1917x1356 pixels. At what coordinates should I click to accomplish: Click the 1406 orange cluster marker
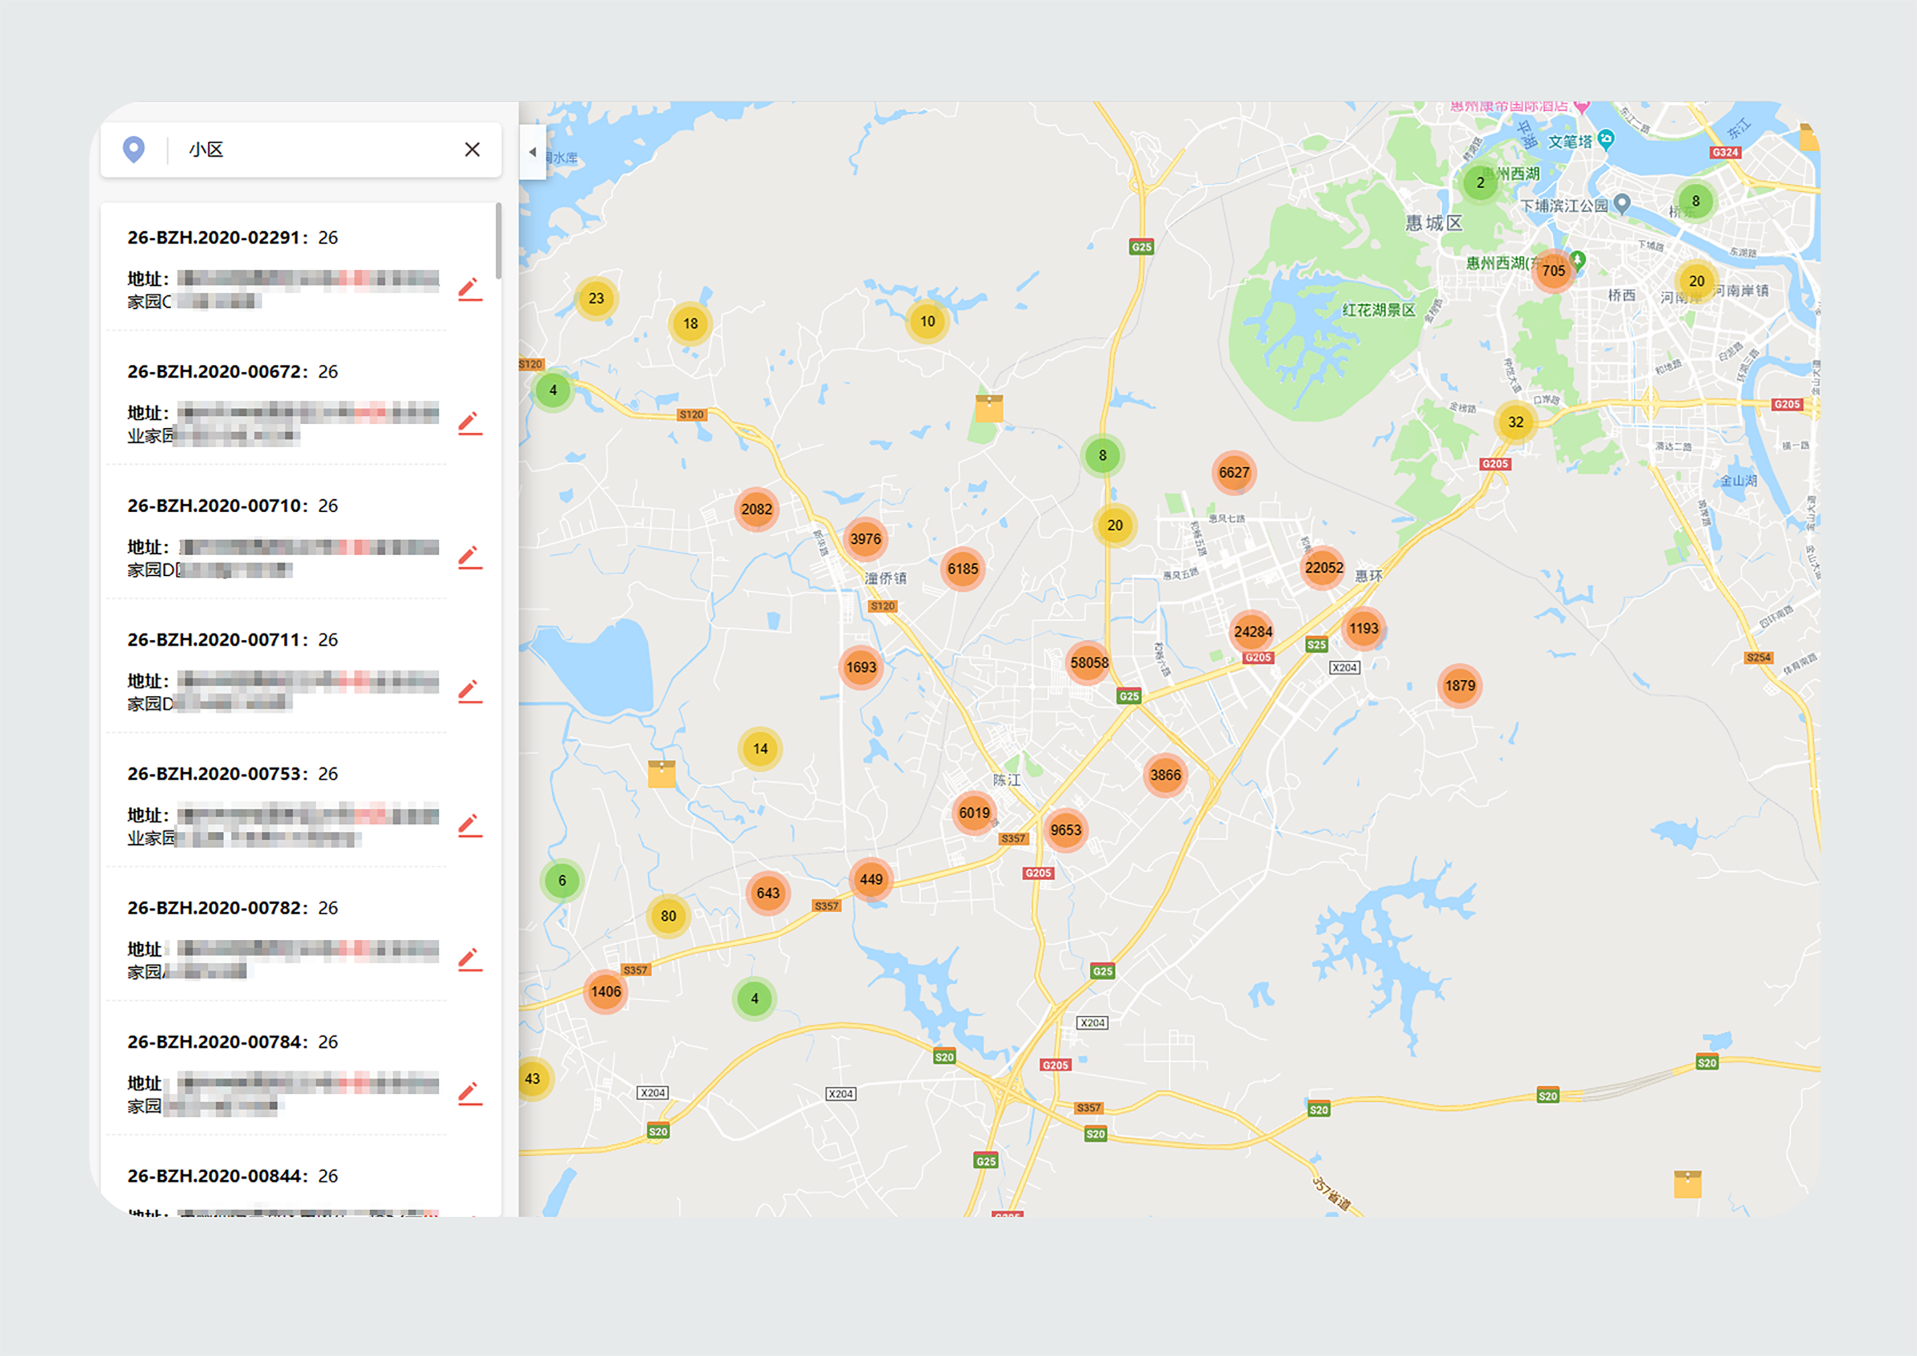(x=605, y=992)
